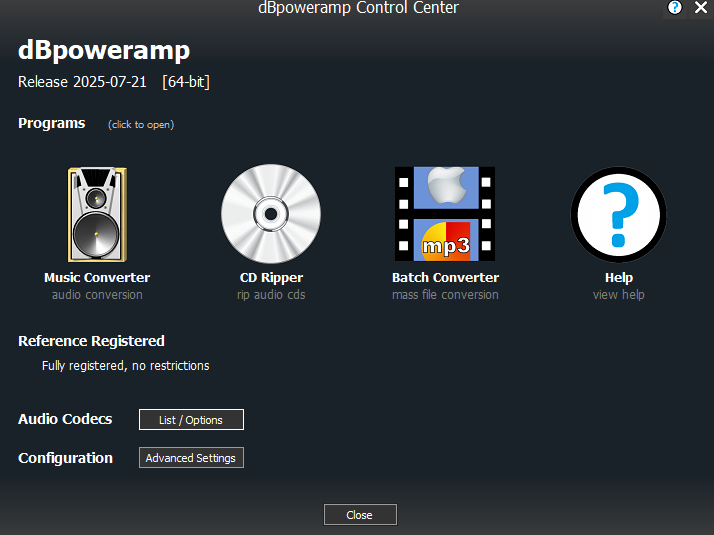Click the 'Reference Registered' heading
Screen dimensions: 714x535
[x=91, y=341]
